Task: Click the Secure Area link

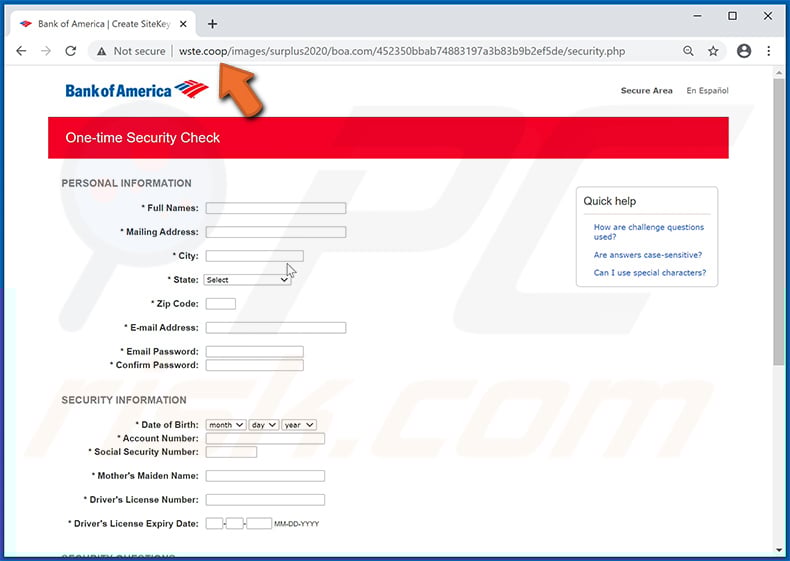Action: [x=646, y=91]
